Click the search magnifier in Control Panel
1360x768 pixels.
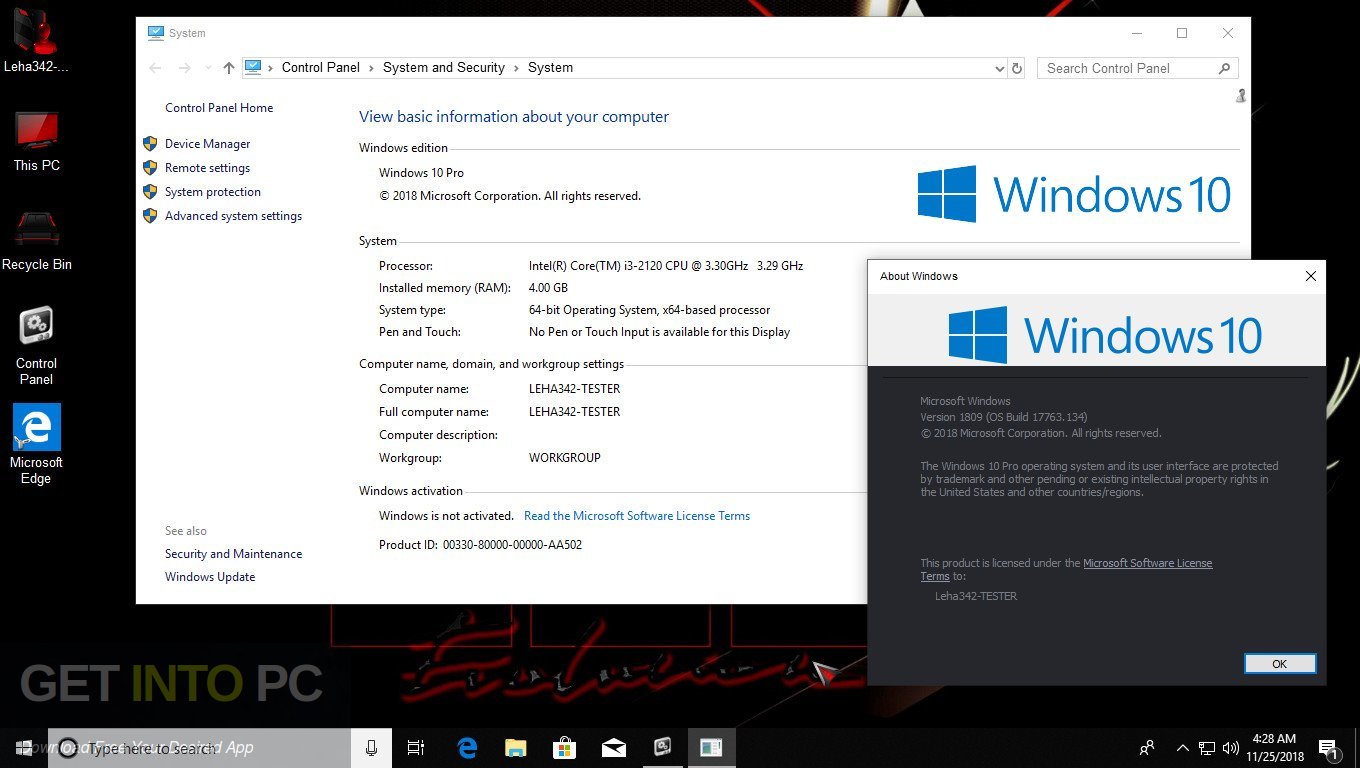click(1224, 68)
